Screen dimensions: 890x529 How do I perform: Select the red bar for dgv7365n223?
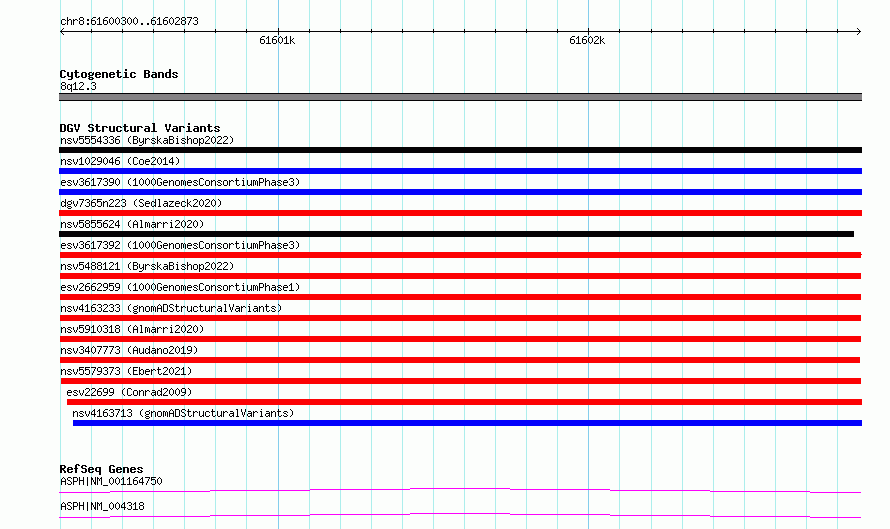[x=460, y=213]
